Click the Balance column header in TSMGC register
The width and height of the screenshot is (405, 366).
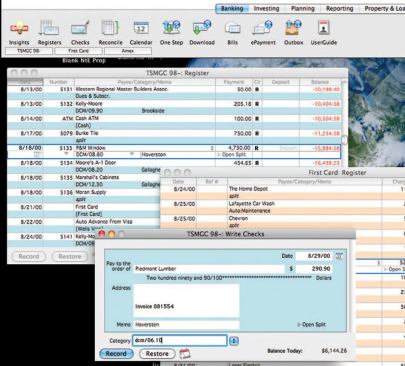pos(320,82)
